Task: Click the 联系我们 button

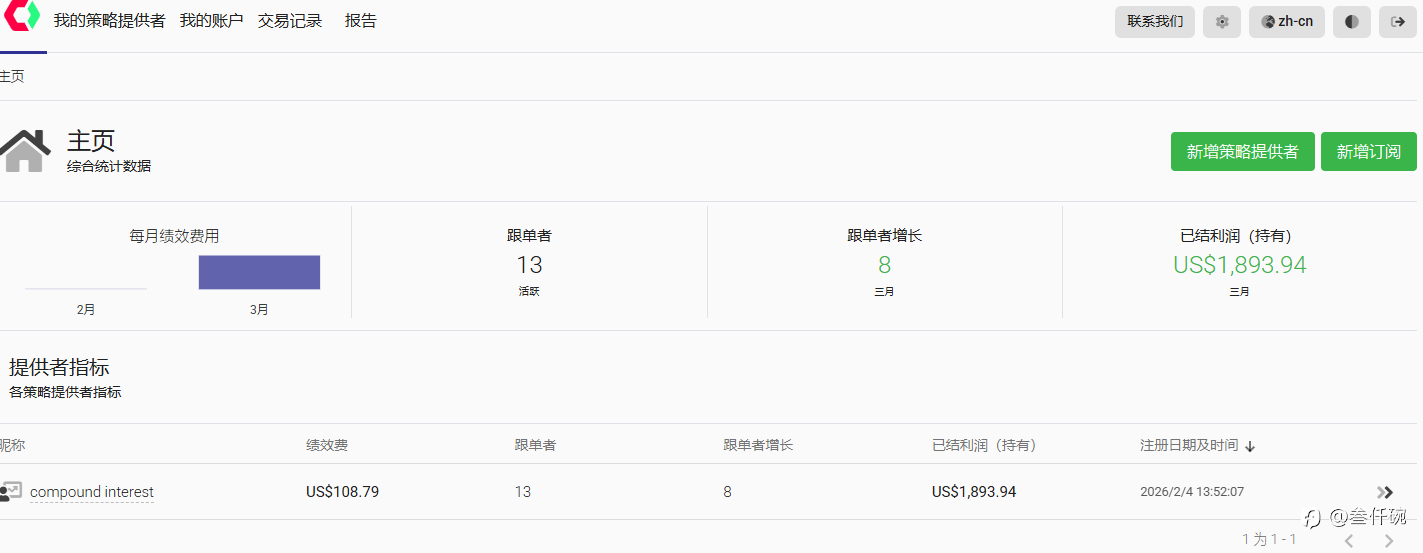Action: pos(1155,22)
